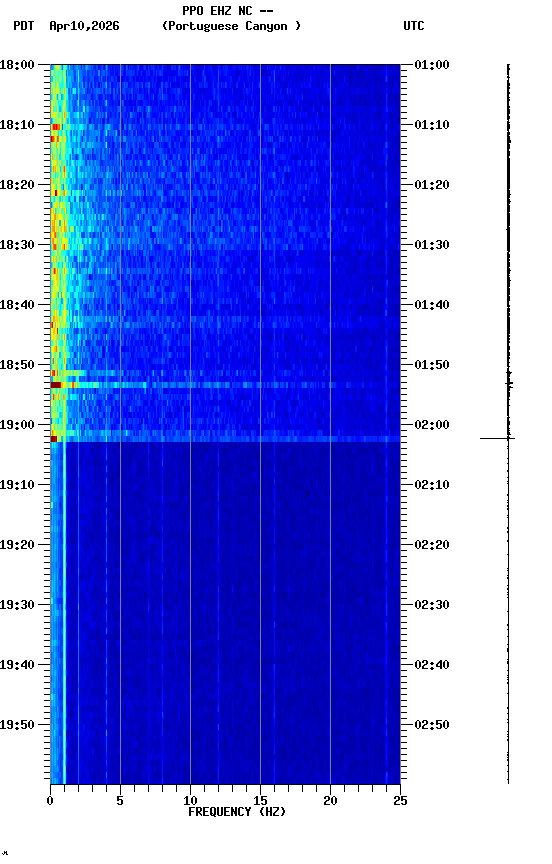Click the dark red low-frequency patch at 18:10

click(56, 127)
